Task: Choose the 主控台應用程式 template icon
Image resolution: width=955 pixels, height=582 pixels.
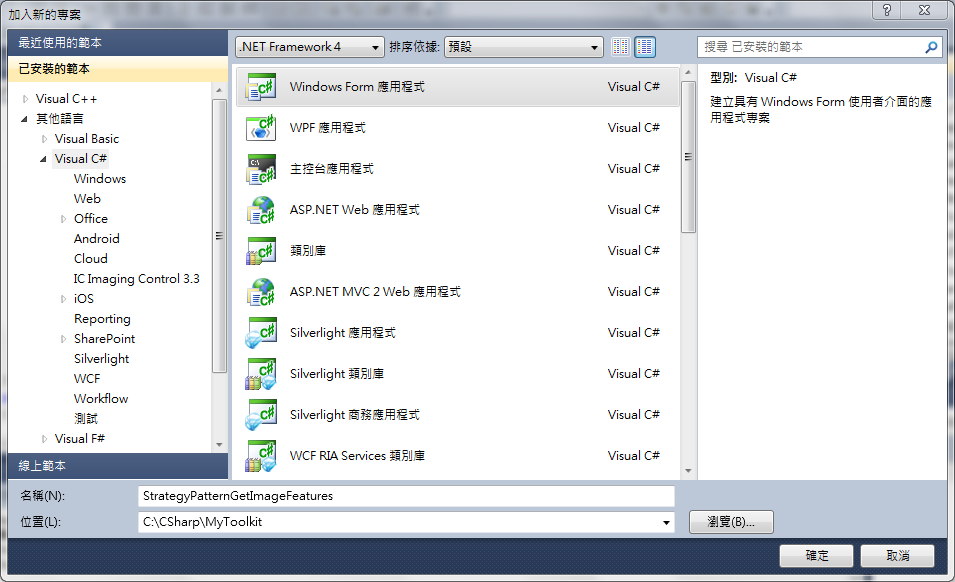Action: coord(261,169)
